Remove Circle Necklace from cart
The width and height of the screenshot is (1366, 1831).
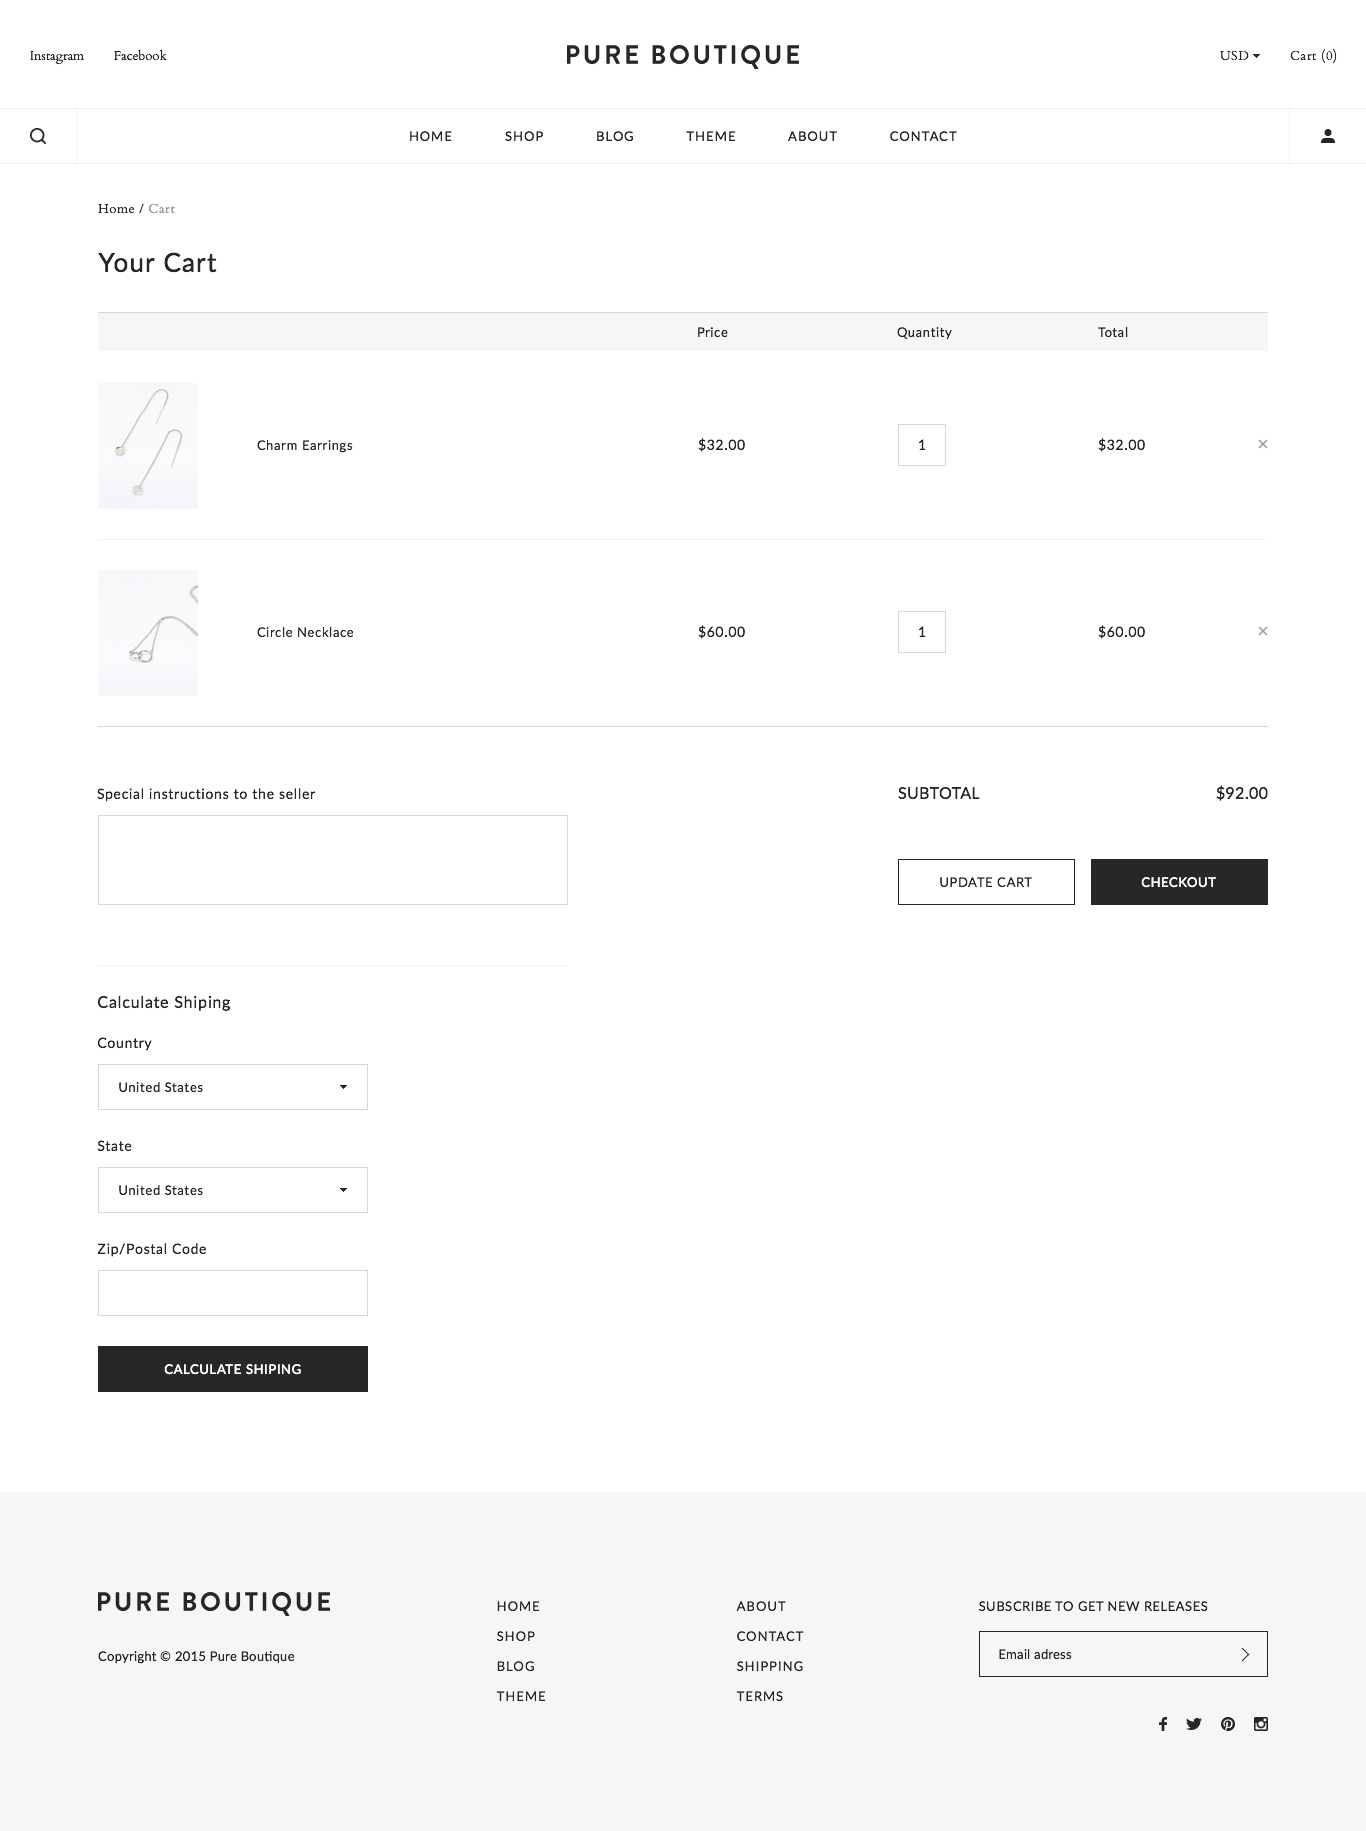1262,631
